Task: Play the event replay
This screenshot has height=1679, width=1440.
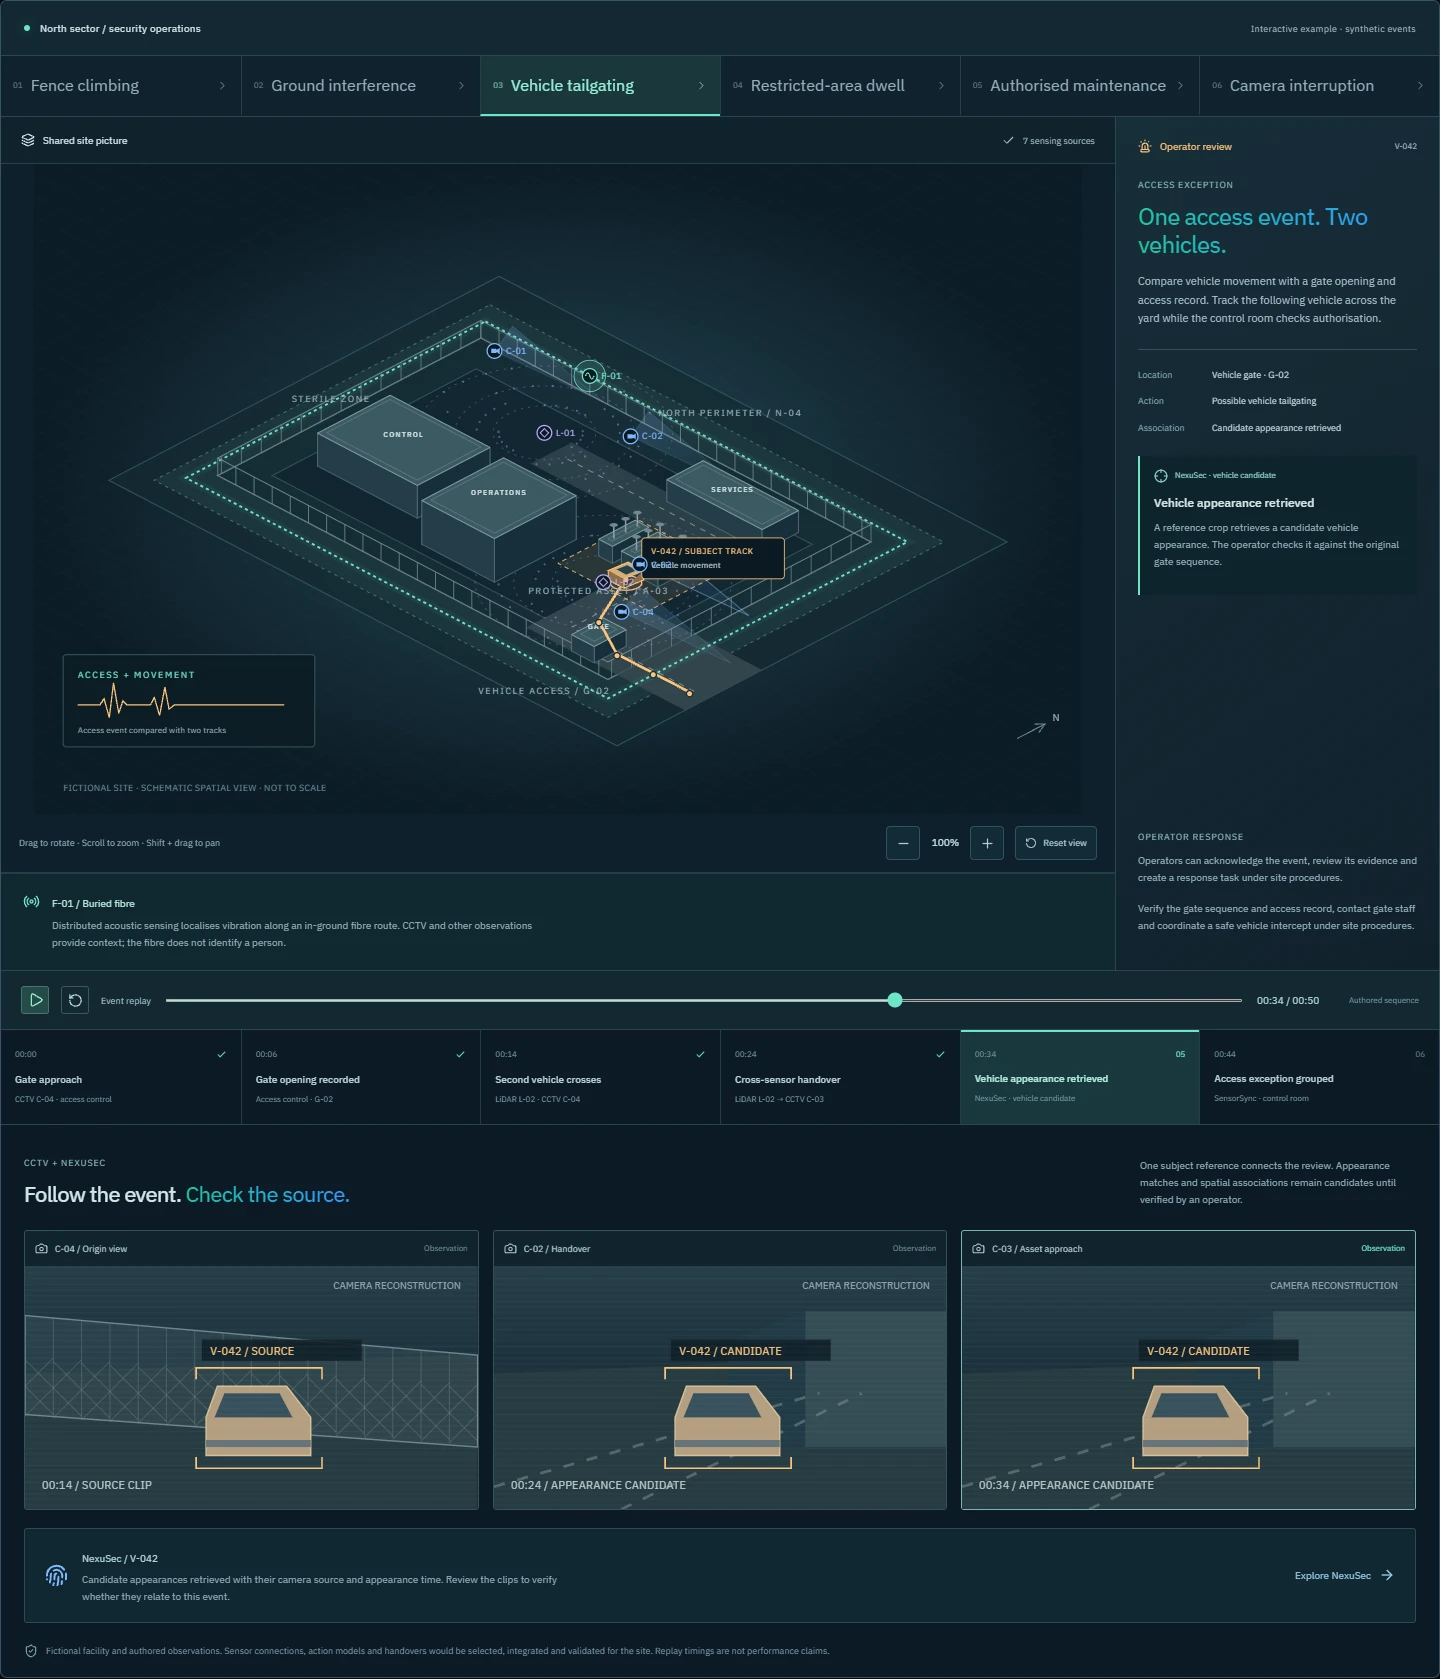Action: coord(35,1000)
